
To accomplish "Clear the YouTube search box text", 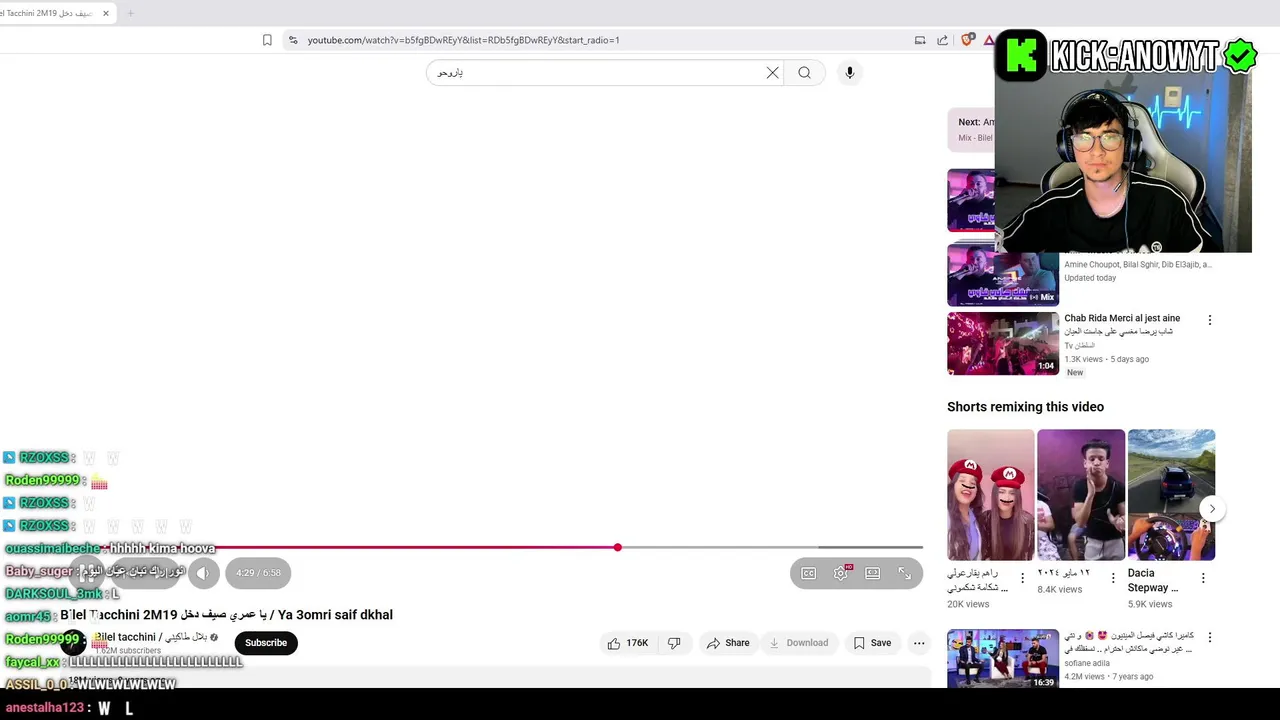I will (x=772, y=72).
